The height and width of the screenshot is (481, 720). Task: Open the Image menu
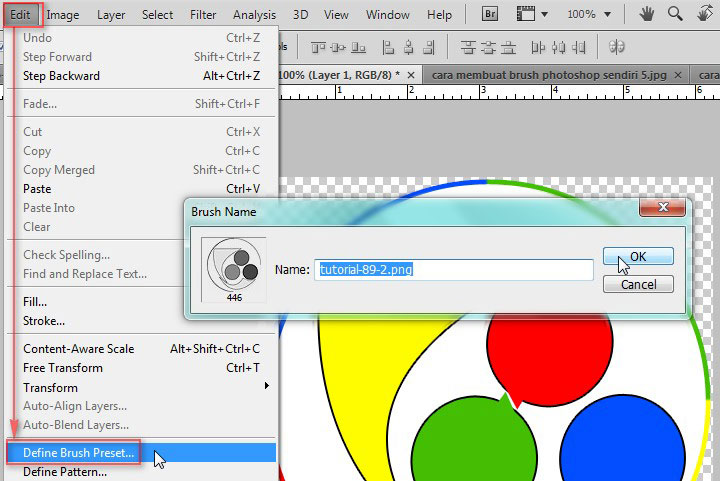pyautogui.click(x=63, y=15)
